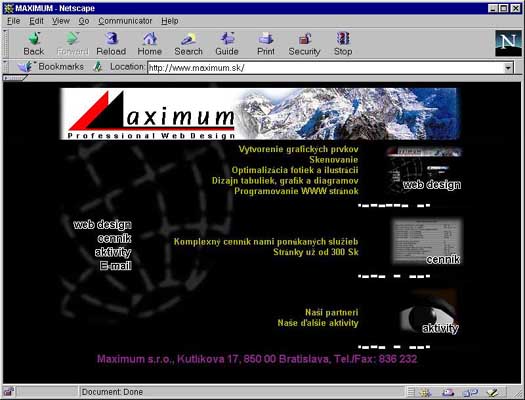The image size is (525, 400).
Task: Open the web design thumbnail image
Action: point(424,171)
